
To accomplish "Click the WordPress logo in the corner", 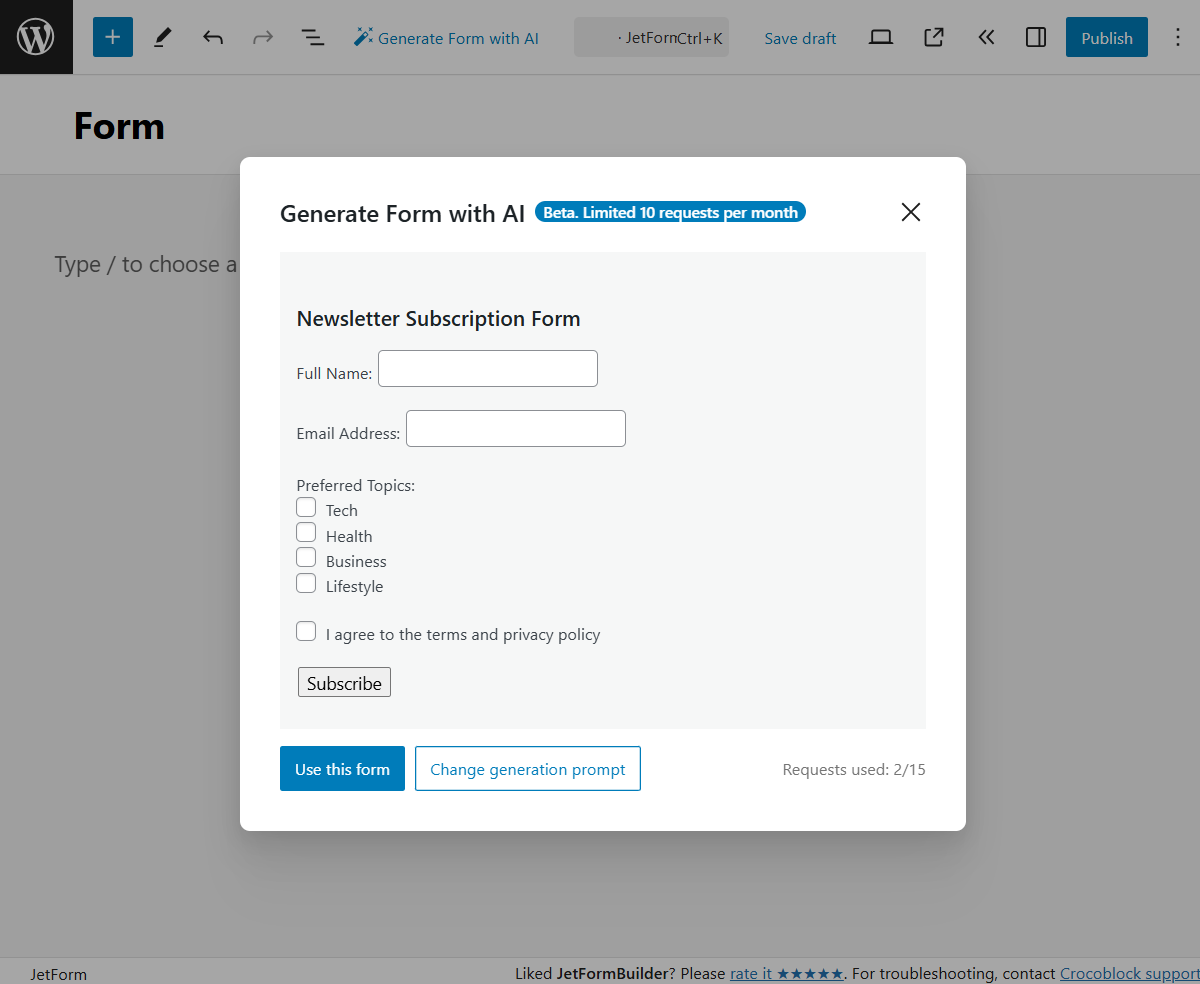I will point(36,36).
